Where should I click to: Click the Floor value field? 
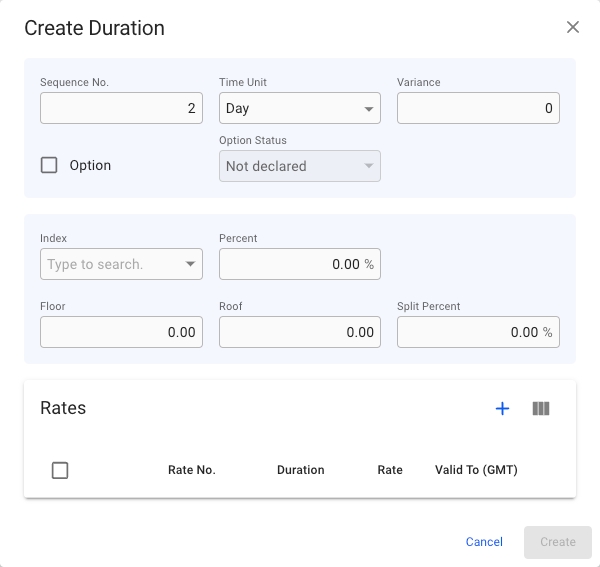coord(121,332)
